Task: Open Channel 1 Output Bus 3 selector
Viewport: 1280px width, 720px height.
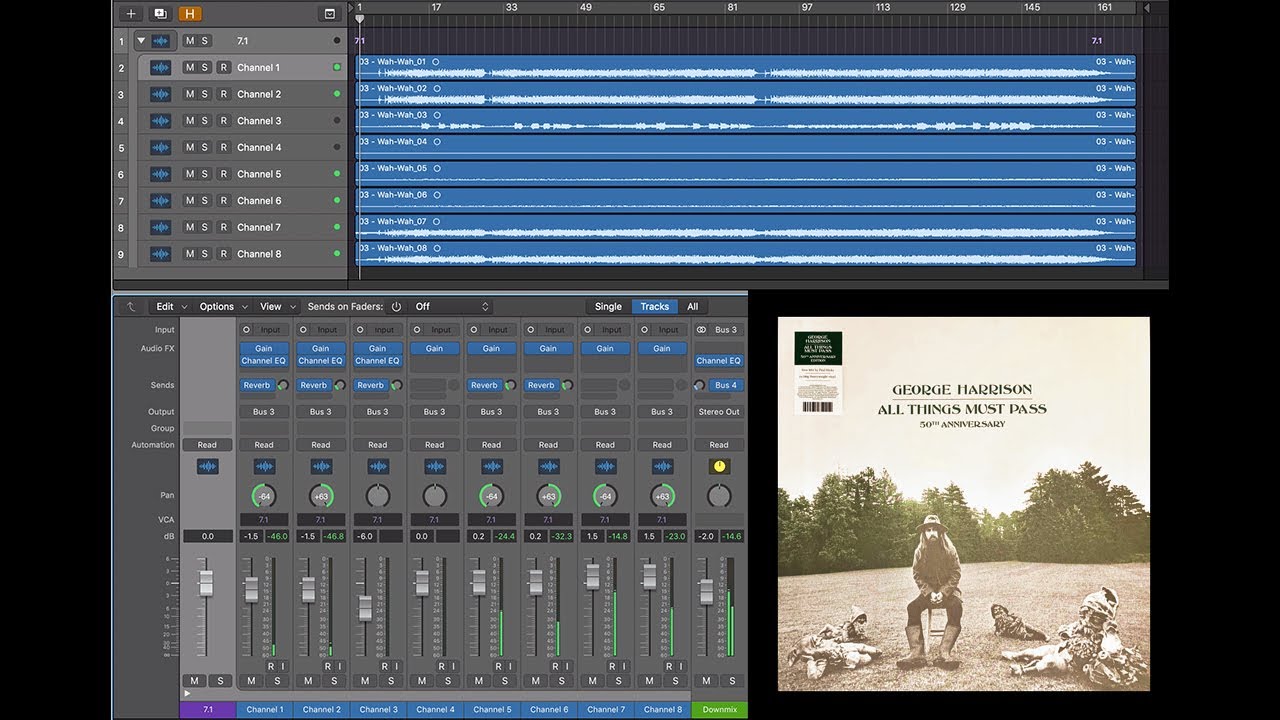Action: tap(264, 411)
